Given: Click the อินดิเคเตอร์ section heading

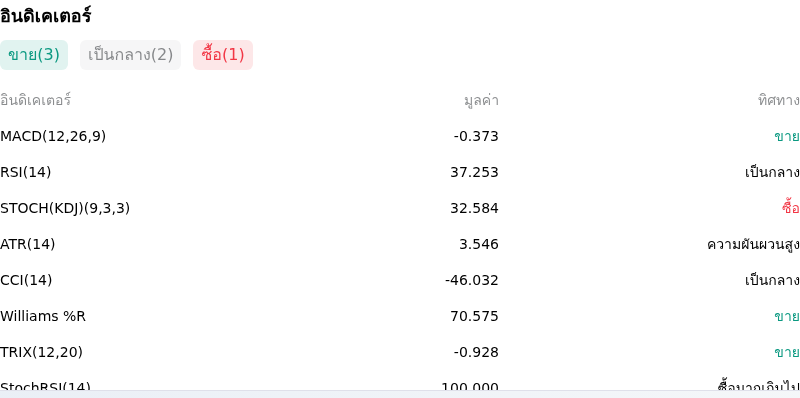Looking at the screenshot, I should coord(45,15).
